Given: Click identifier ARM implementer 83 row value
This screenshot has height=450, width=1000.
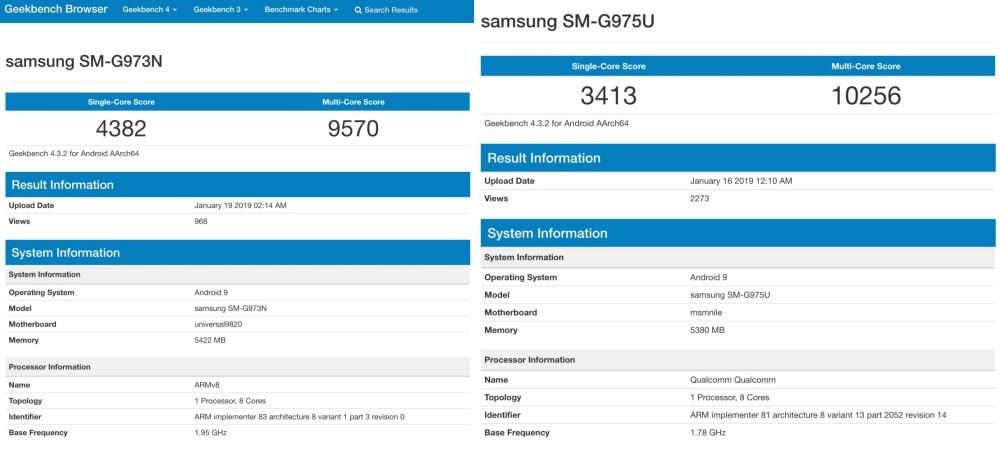Looking at the screenshot, I should (x=299, y=417).
